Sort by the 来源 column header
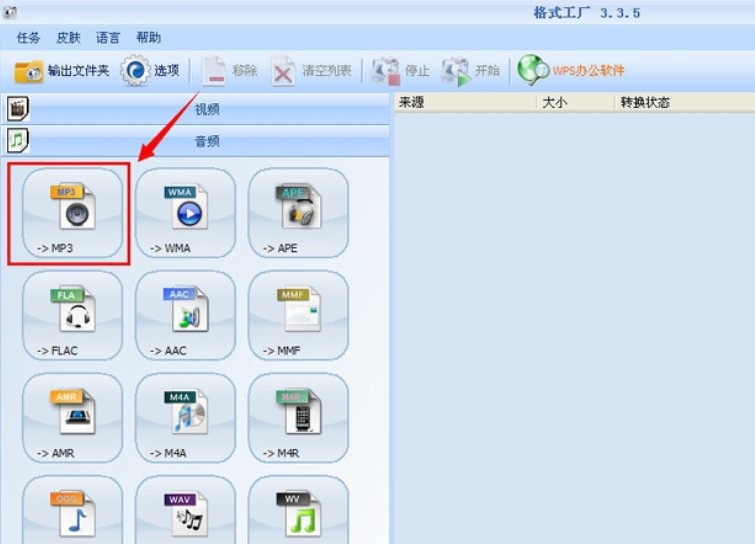 pyautogui.click(x=465, y=103)
